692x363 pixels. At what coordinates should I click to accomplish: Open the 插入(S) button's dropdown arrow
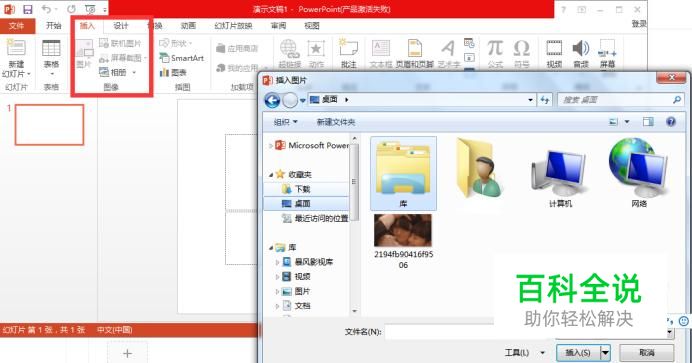pos(606,352)
